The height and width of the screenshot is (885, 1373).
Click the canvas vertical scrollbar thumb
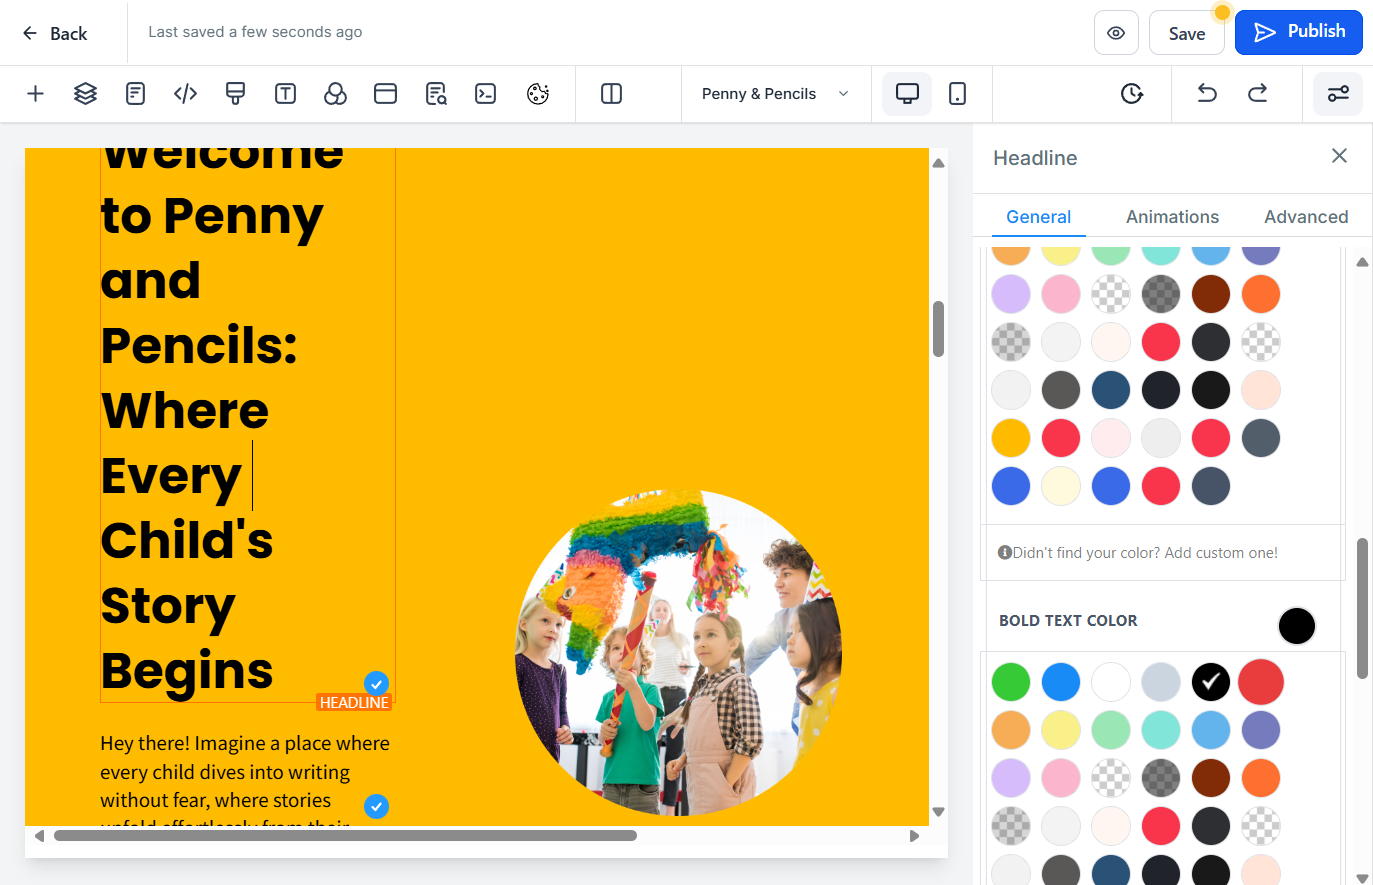tap(938, 329)
